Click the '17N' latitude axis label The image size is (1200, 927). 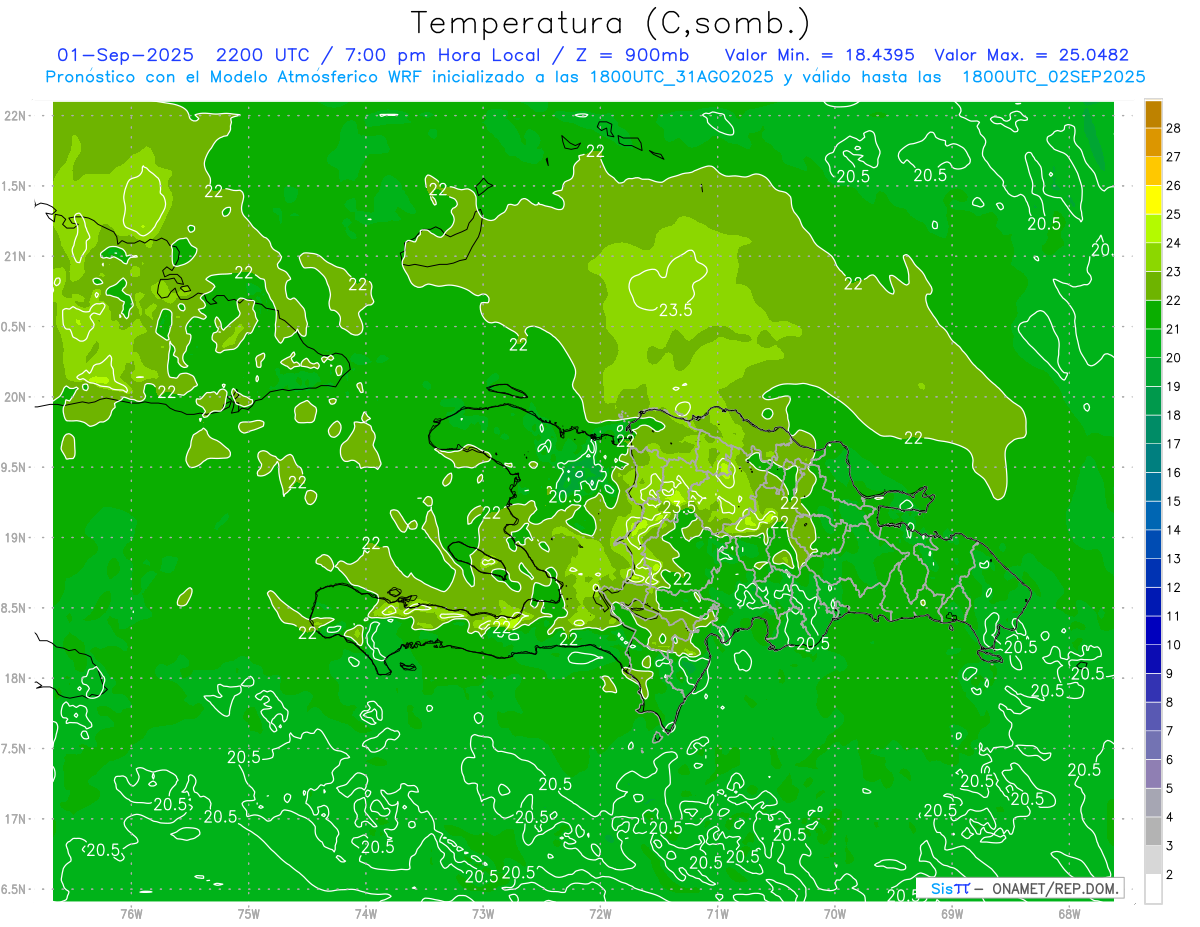tap(16, 819)
